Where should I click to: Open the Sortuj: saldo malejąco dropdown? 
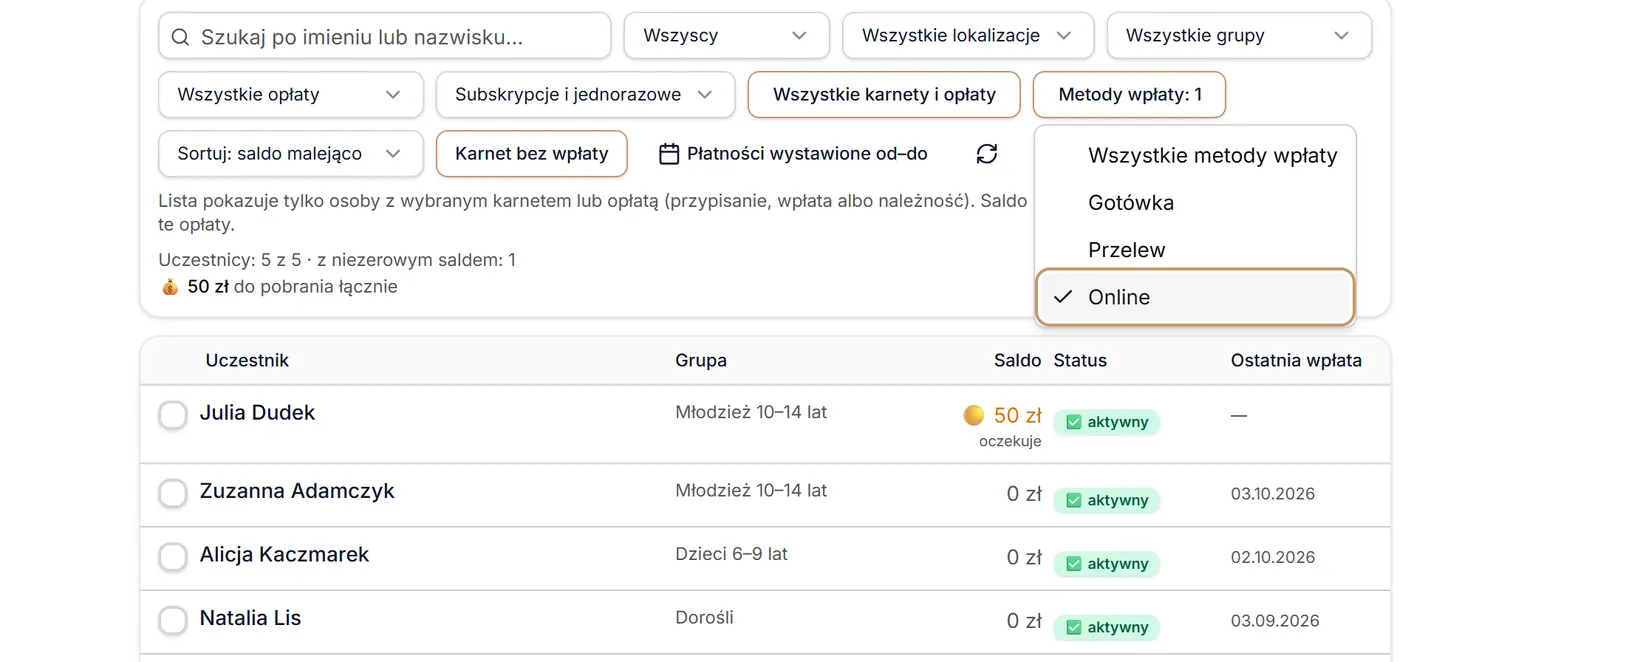pos(291,154)
